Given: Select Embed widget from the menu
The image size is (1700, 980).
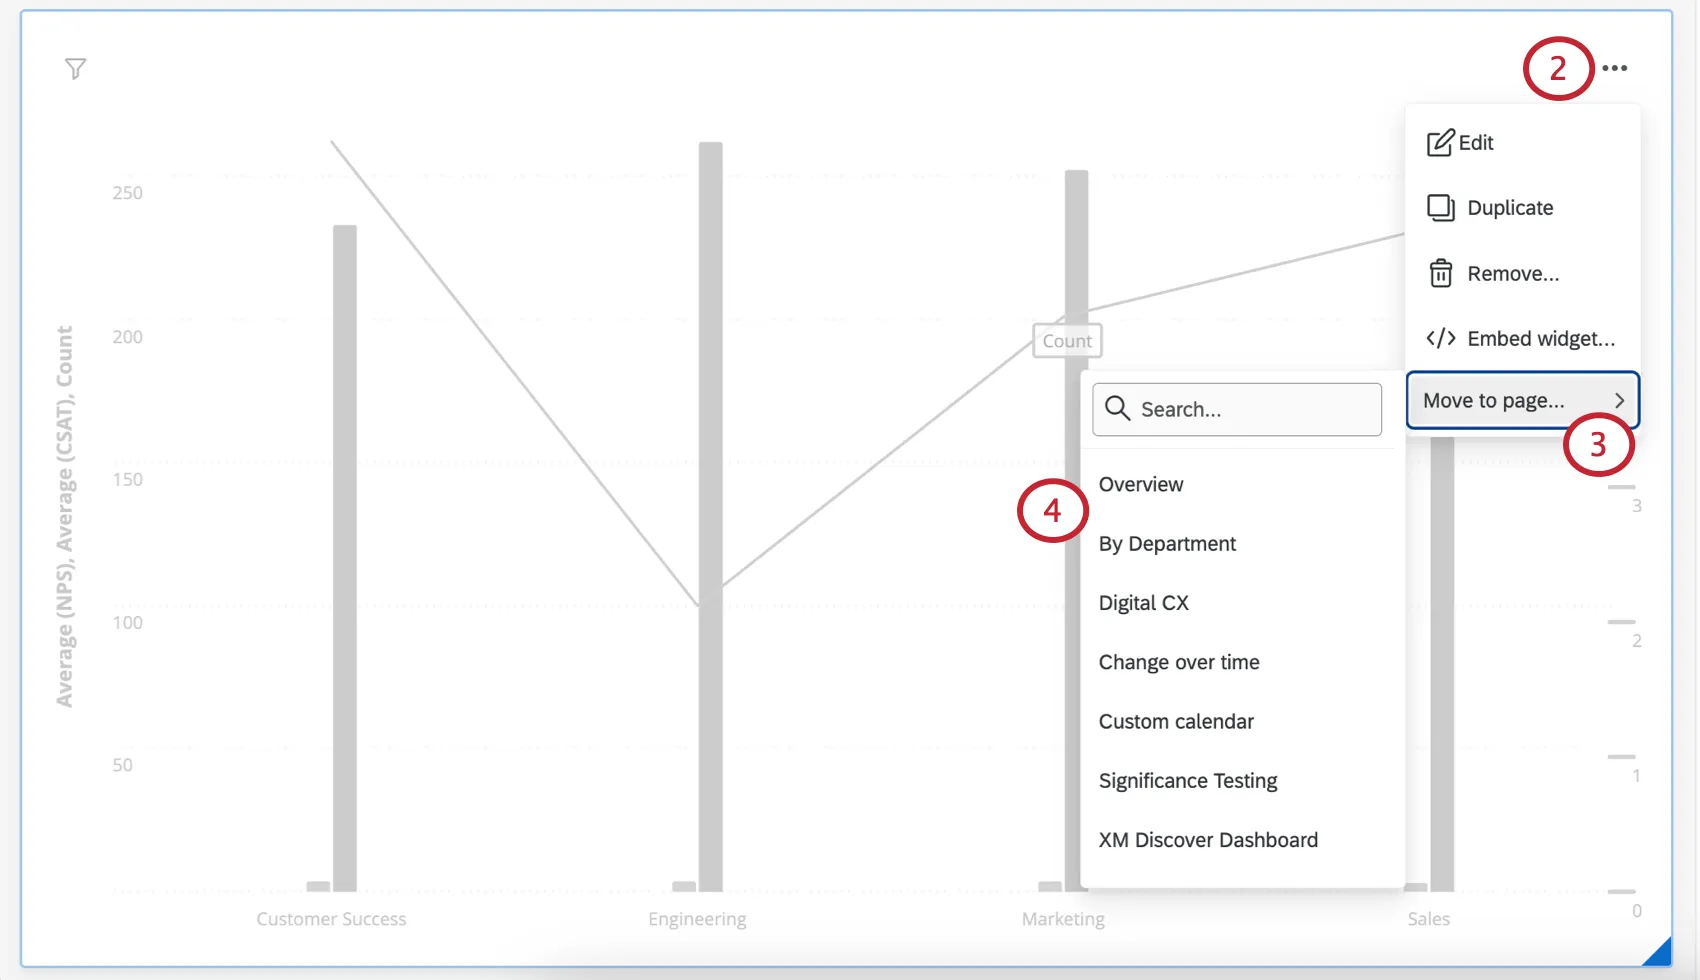Looking at the screenshot, I should coord(1541,338).
